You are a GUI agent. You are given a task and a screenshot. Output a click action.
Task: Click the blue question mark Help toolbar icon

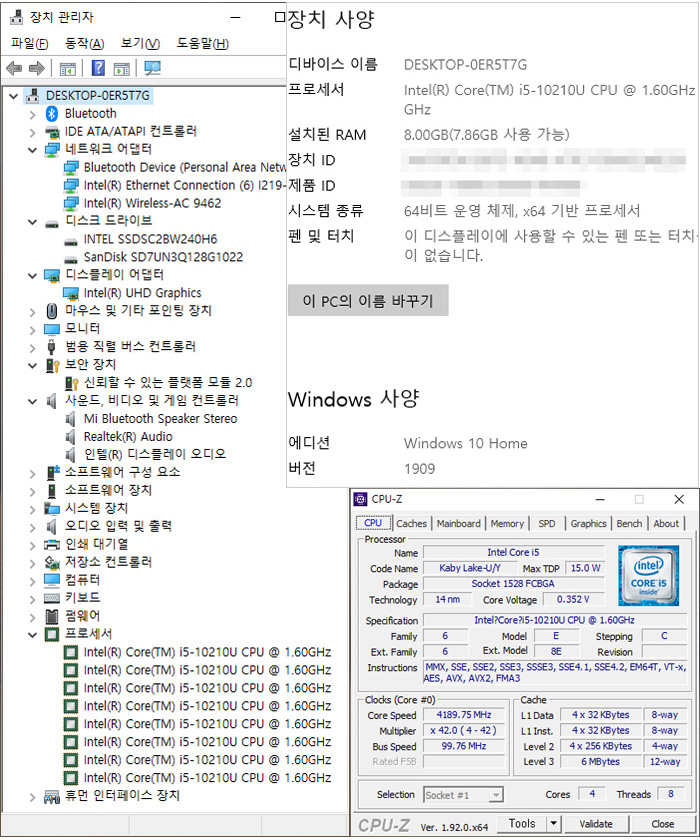click(98, 68)
